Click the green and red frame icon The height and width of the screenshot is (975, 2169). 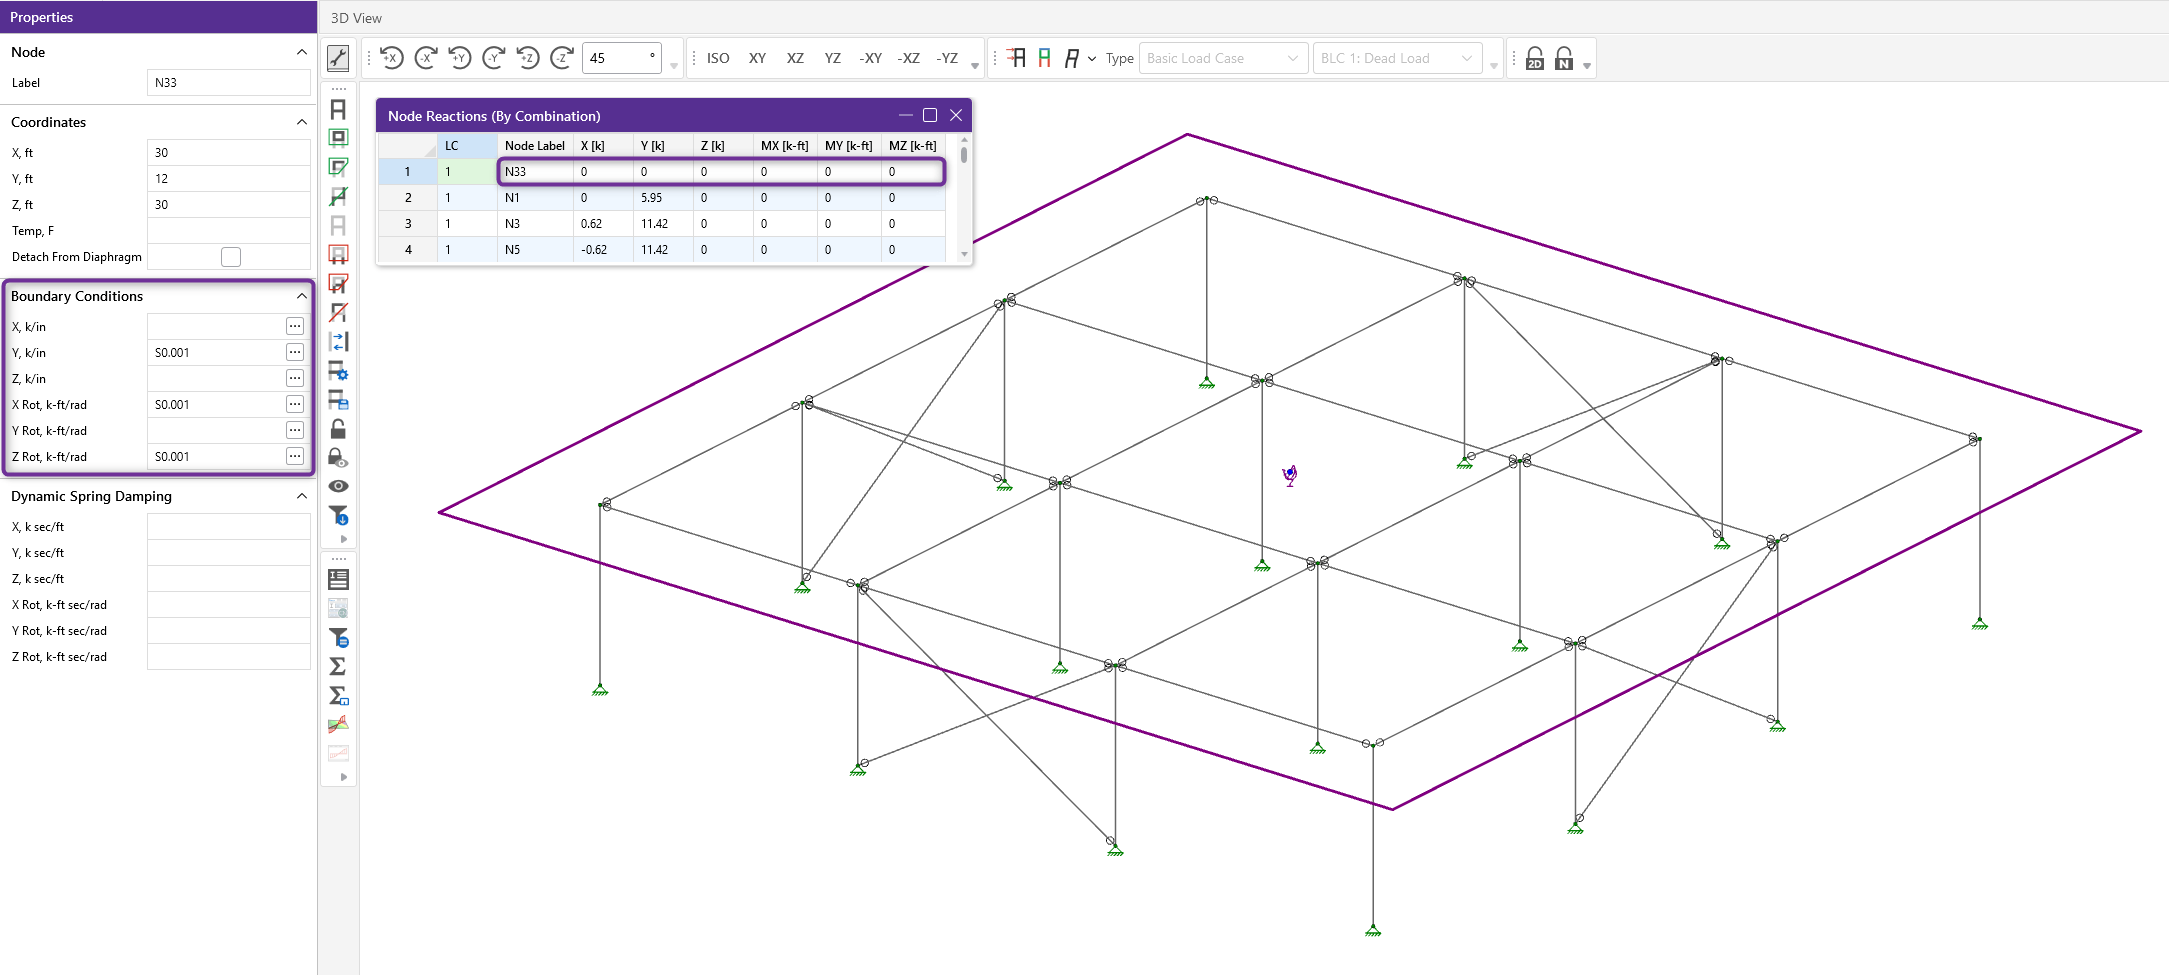[1044, 58]
